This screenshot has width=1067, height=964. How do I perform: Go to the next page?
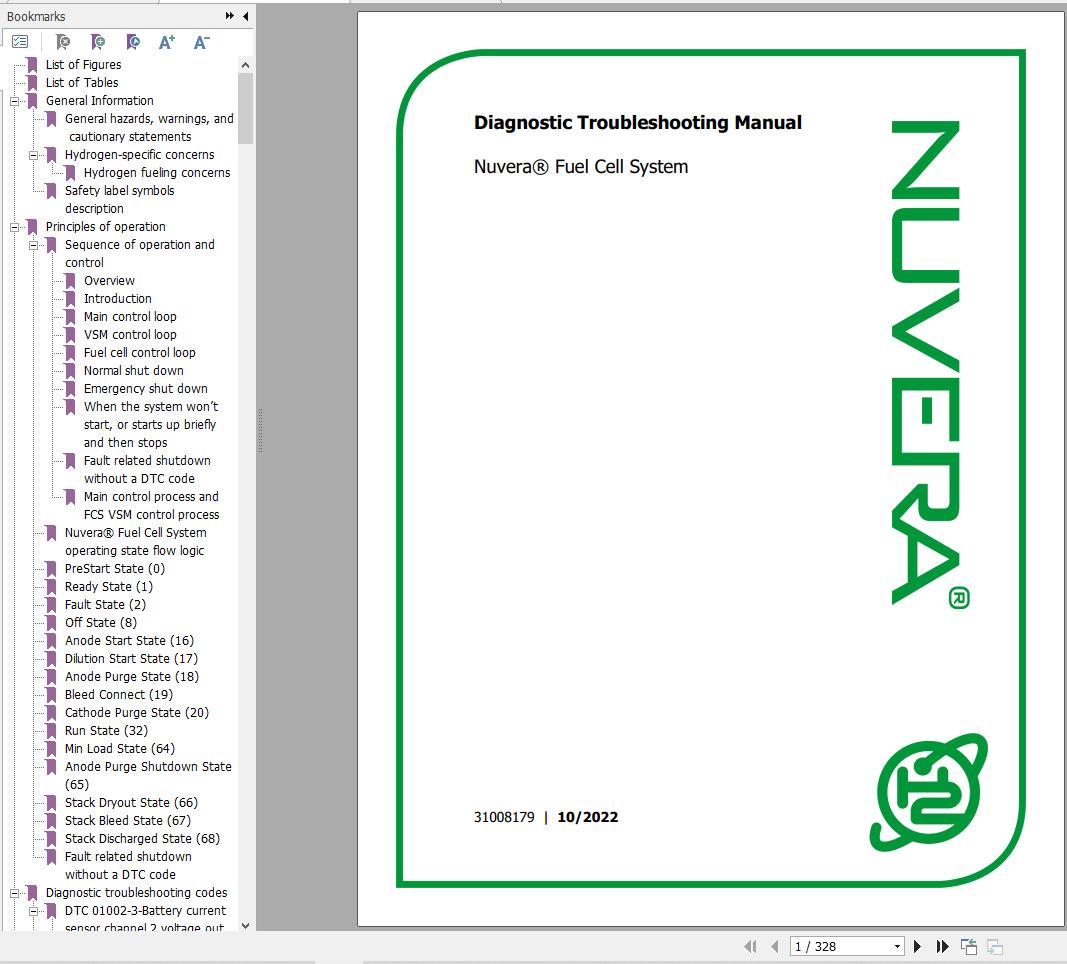[x=917, y=946]
